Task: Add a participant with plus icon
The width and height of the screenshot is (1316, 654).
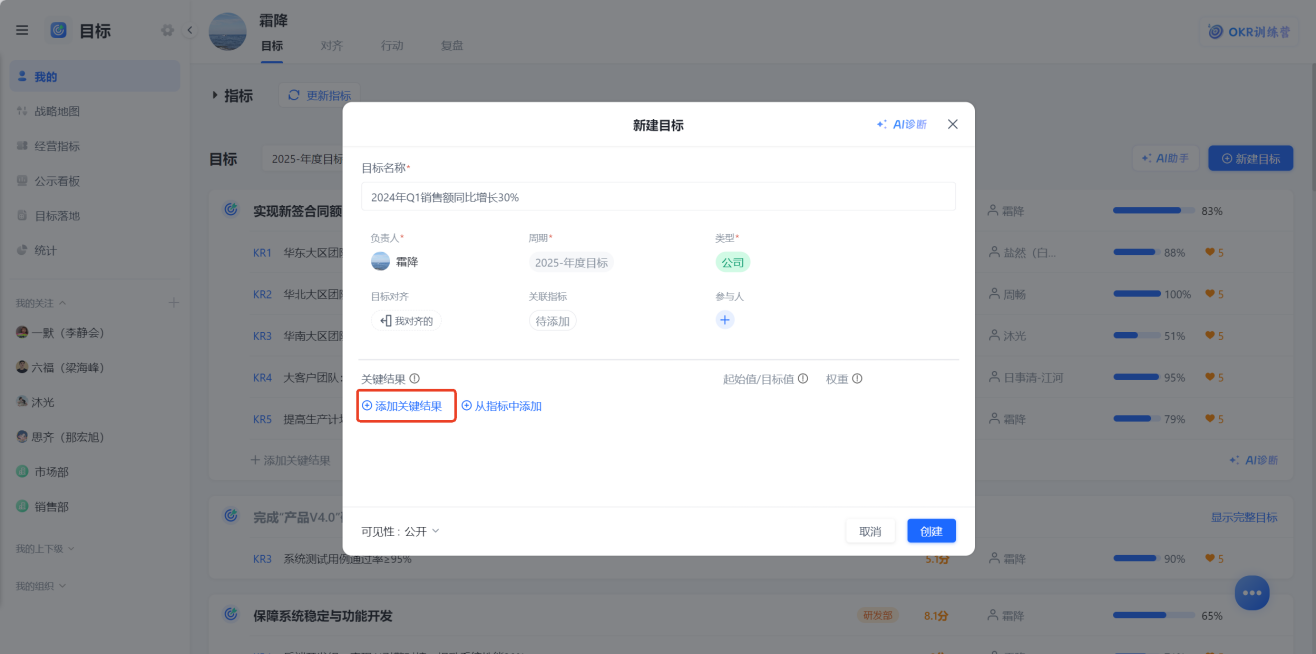Action: (x=725, y=320)
